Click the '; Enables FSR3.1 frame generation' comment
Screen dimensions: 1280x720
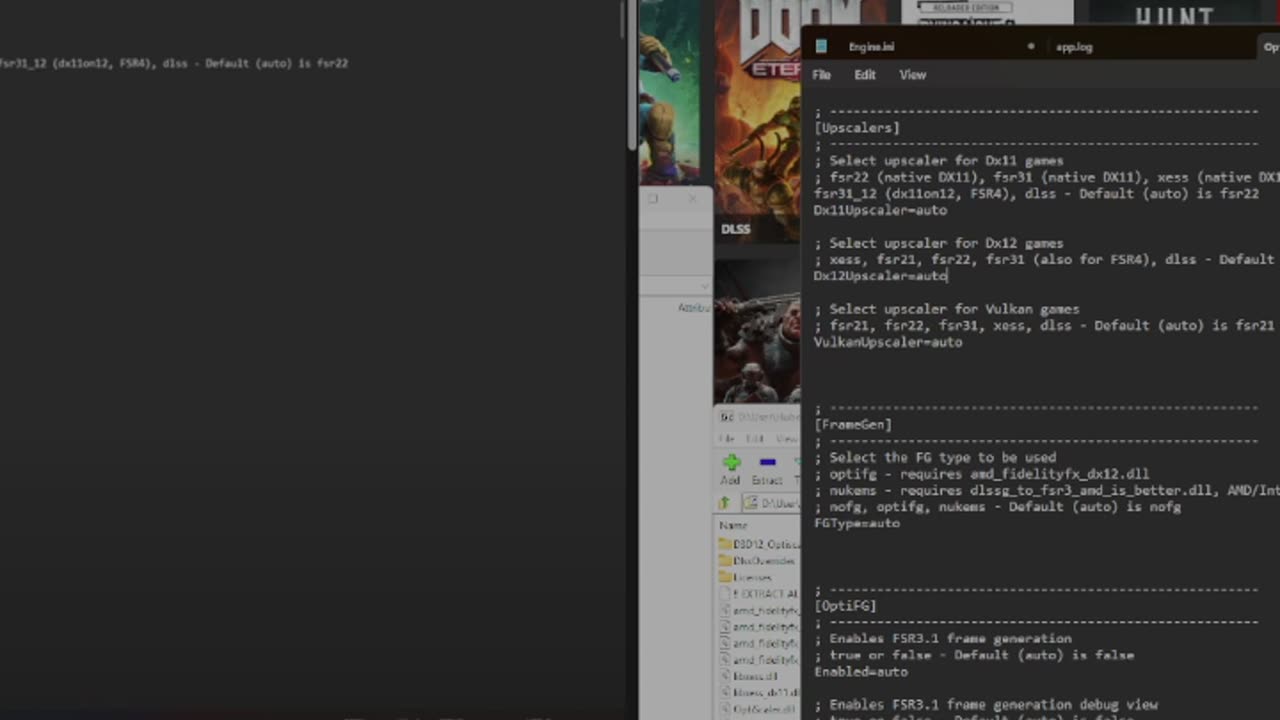(x=943, y=639)
